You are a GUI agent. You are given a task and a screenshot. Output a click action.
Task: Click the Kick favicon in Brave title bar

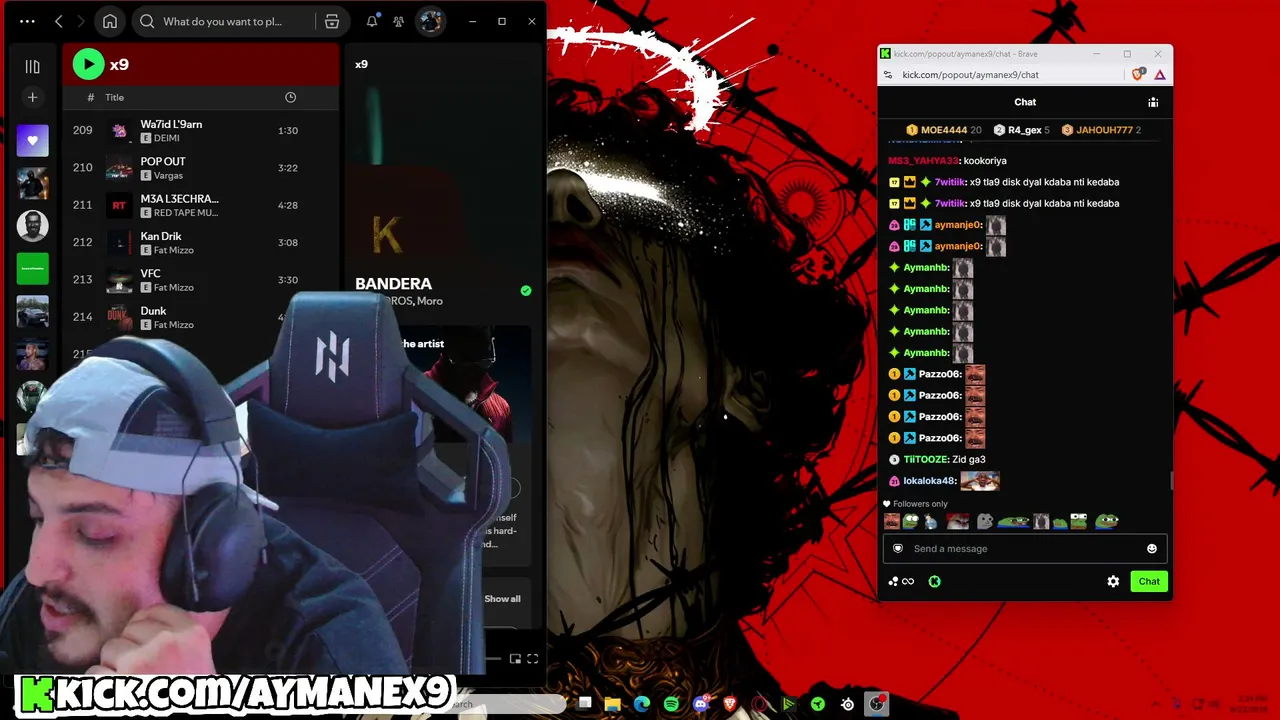pos(885,54)
